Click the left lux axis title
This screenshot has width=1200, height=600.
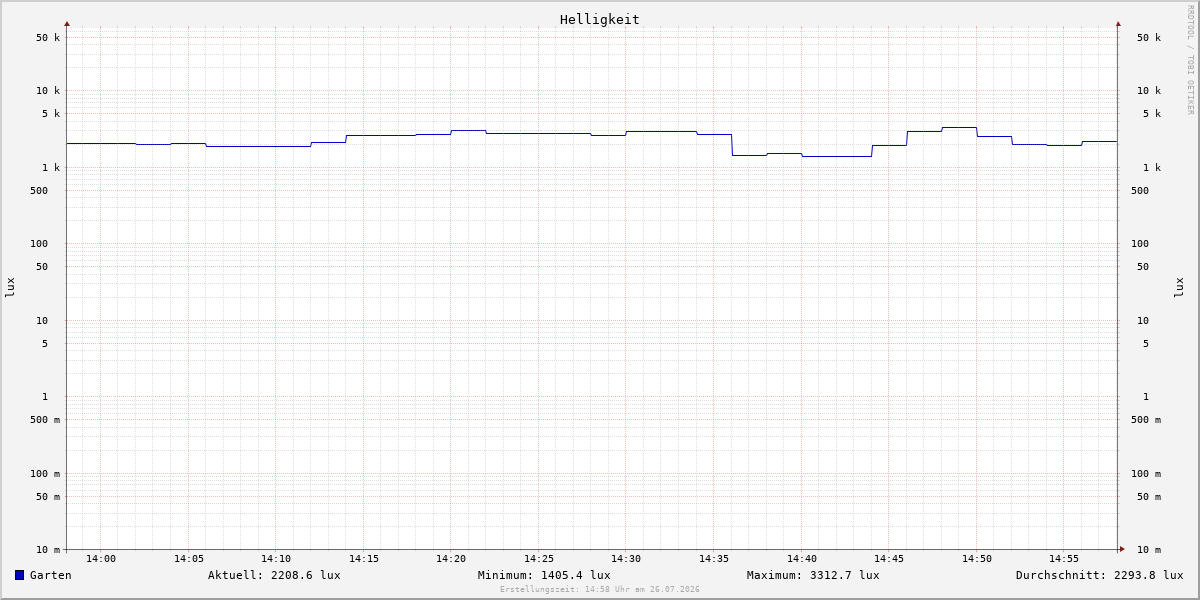coord(10,287)
